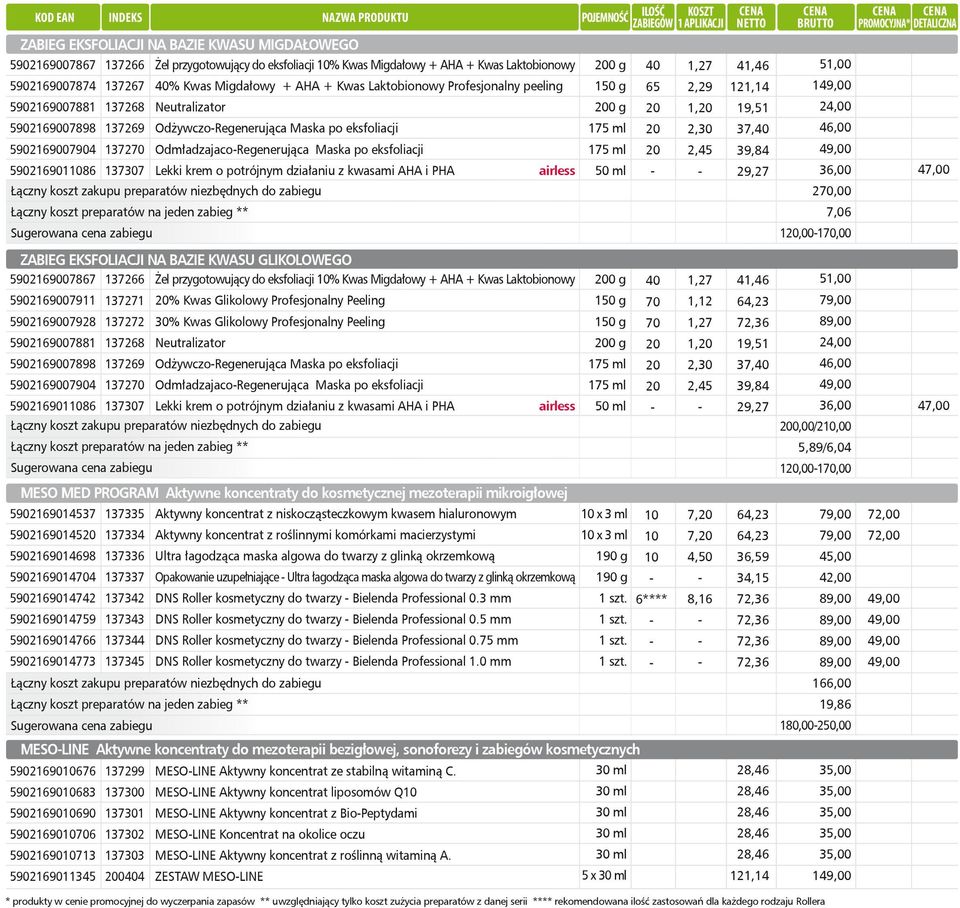
Task: Click cost per treatment value 19,86
Action: (835, 704)
